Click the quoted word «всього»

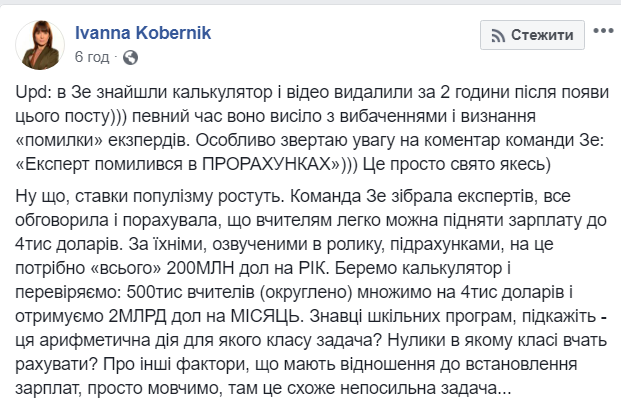point(126,268)
